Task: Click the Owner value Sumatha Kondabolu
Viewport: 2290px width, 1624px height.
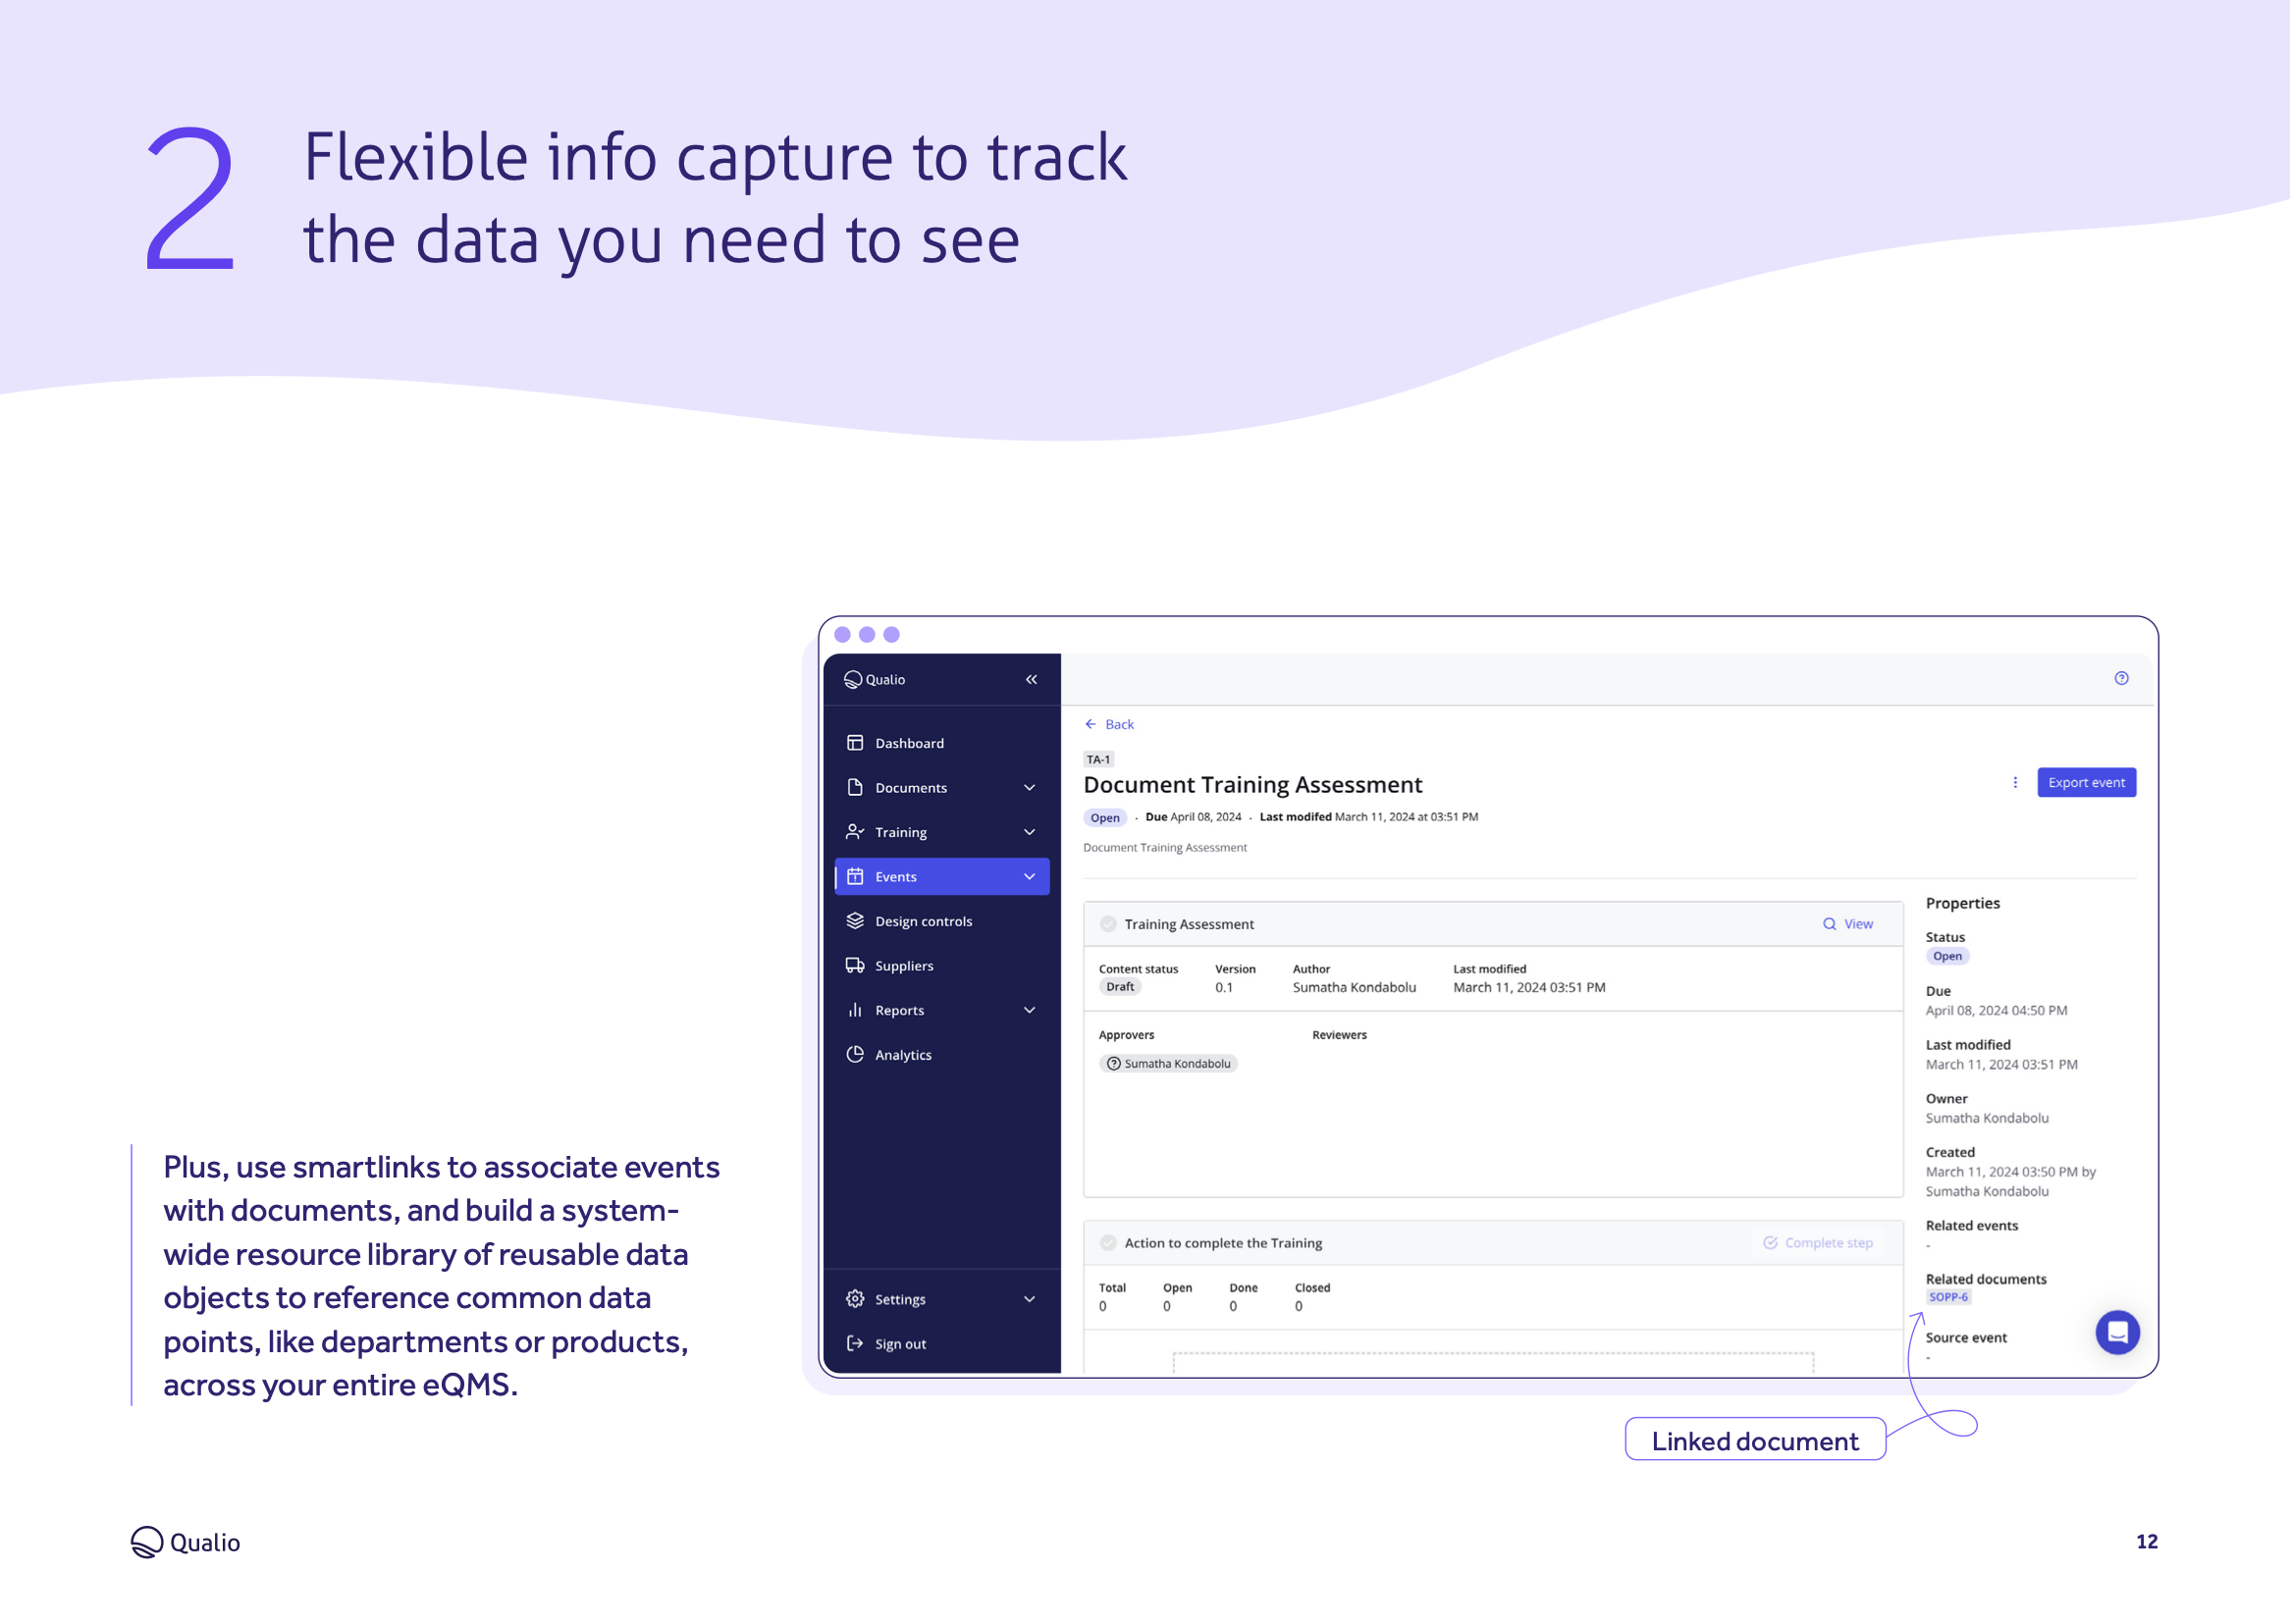Action: [x=1987, y=1118]
